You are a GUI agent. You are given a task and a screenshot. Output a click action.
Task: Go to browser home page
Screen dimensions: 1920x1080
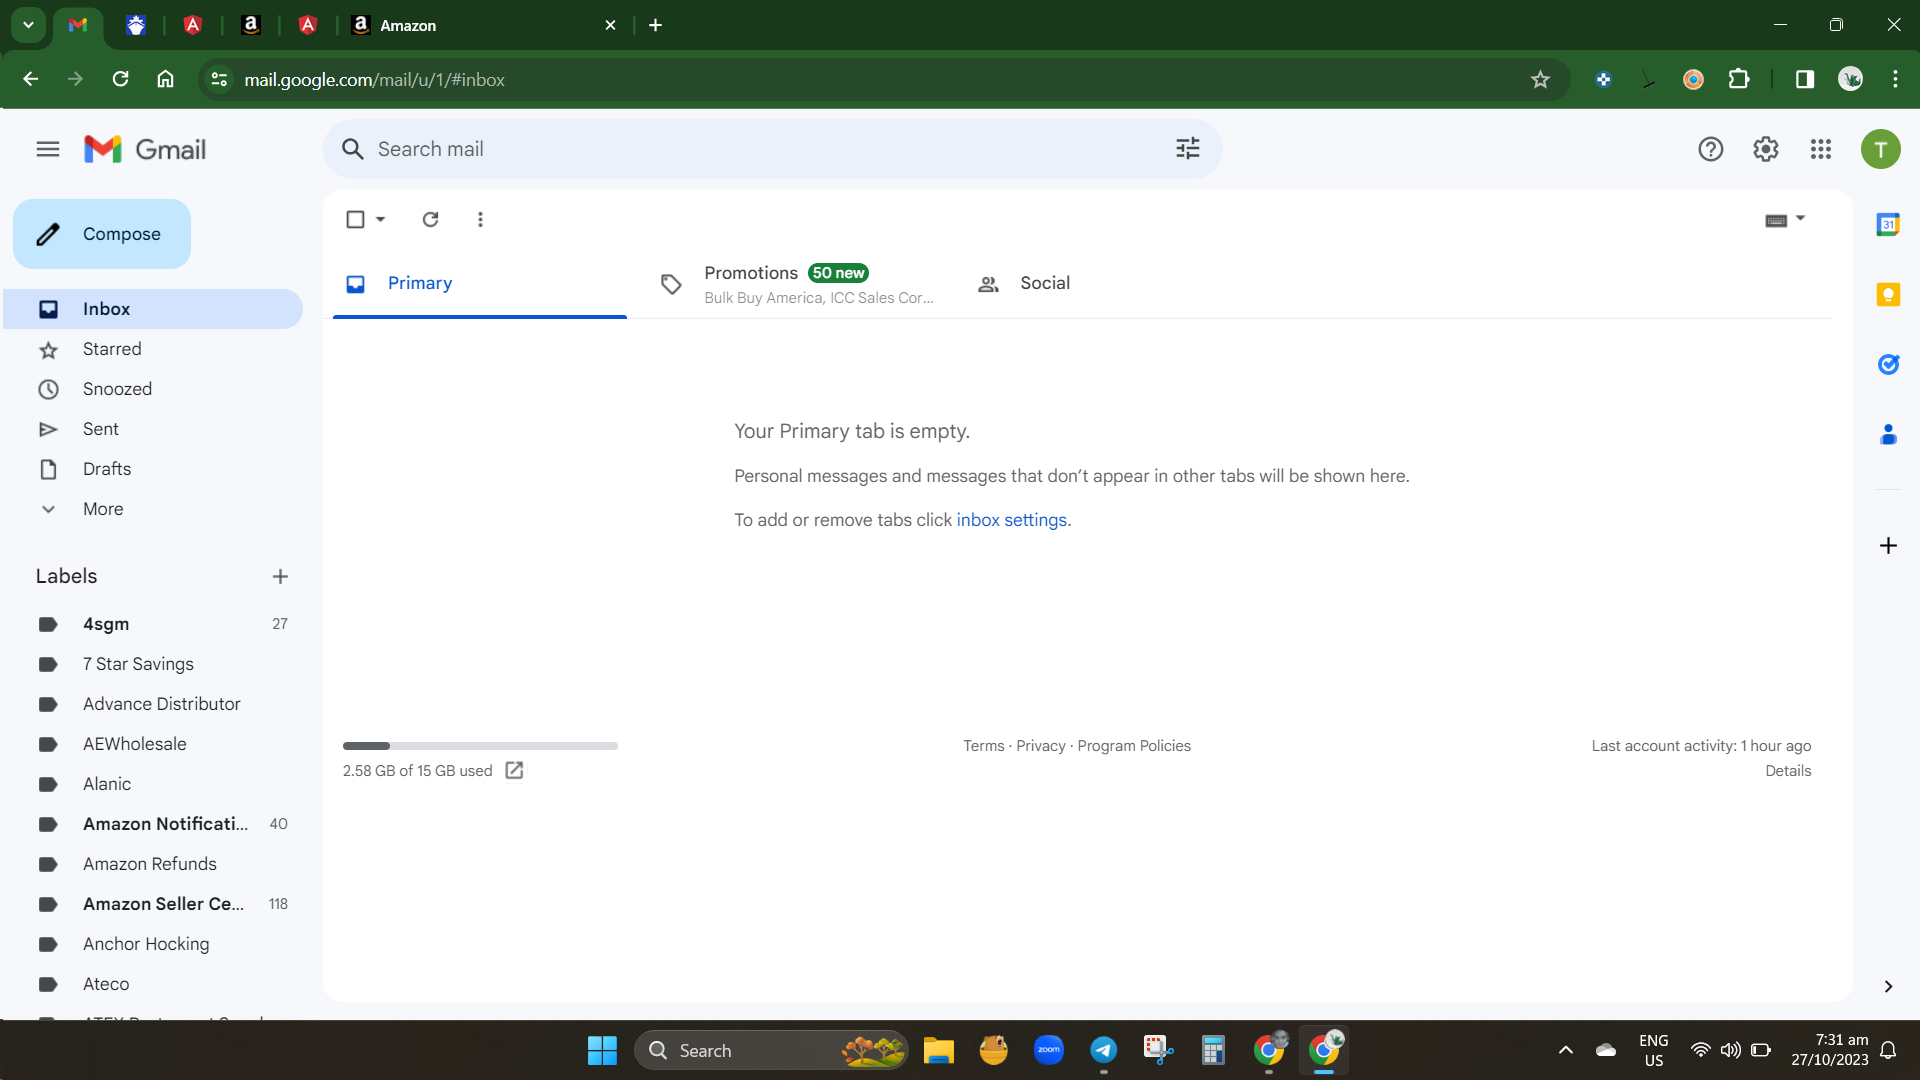pos(165,79)
